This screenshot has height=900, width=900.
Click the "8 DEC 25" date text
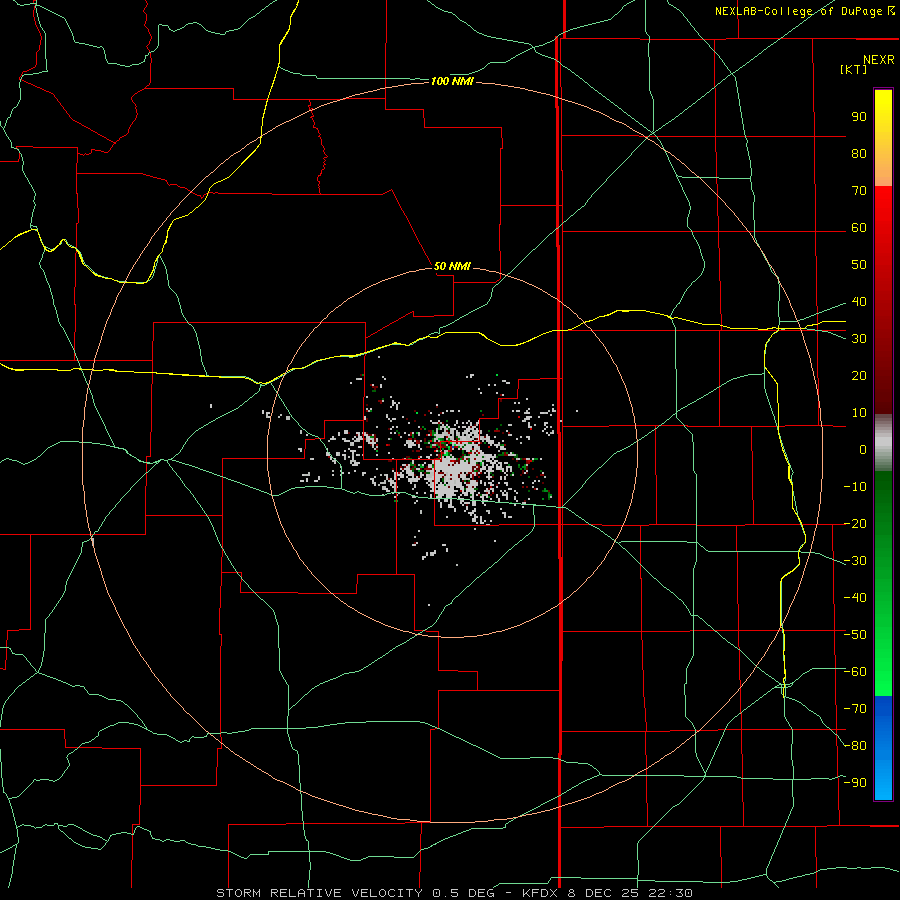coord(603,893)
